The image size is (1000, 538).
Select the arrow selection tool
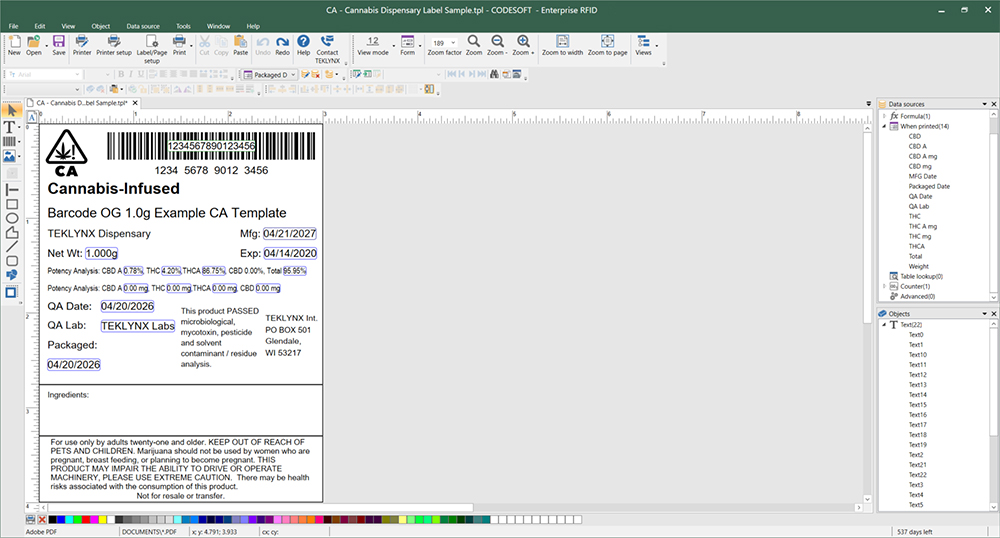[x=11, y=111]
